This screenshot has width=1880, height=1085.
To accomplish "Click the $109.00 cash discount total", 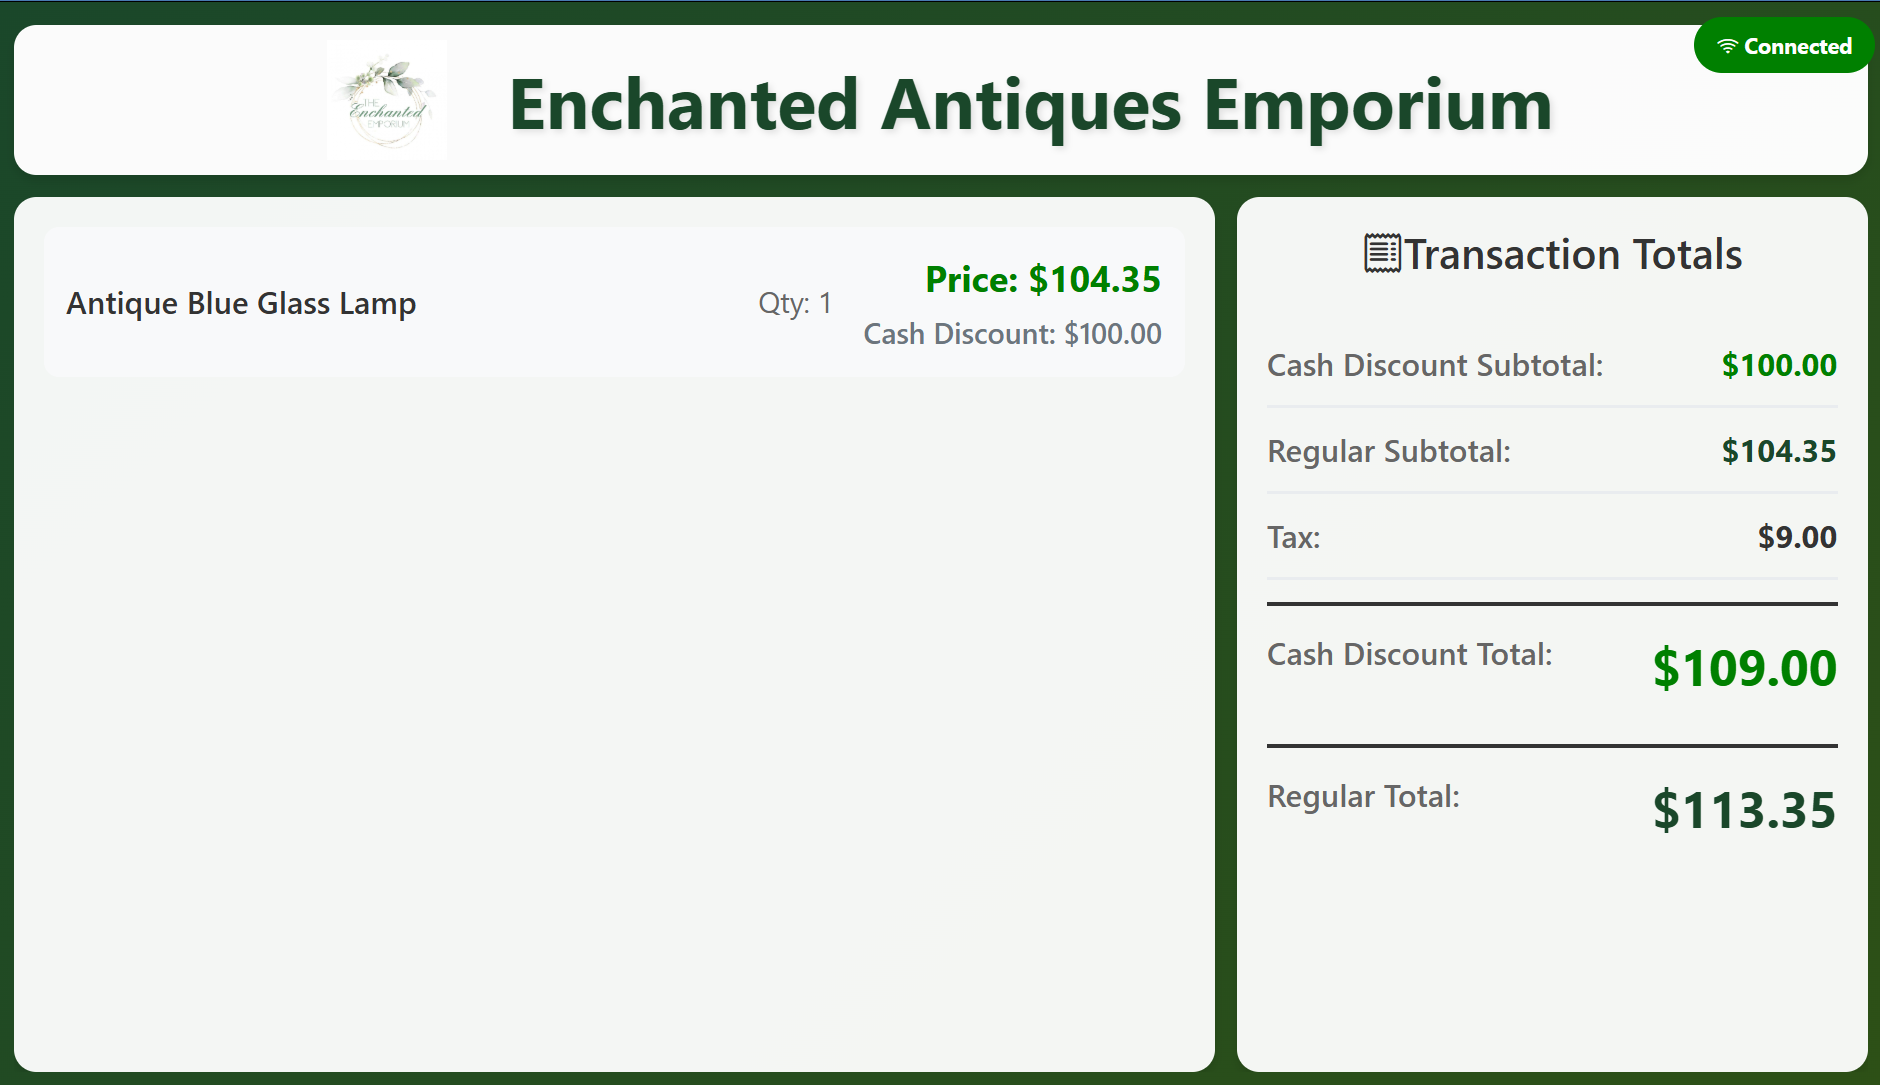I will pos(1744,668).
